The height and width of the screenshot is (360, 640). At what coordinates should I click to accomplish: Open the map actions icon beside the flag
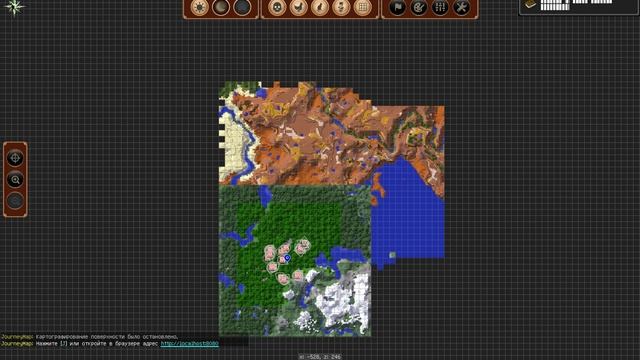pyautogui.click(x=419, y=7)
